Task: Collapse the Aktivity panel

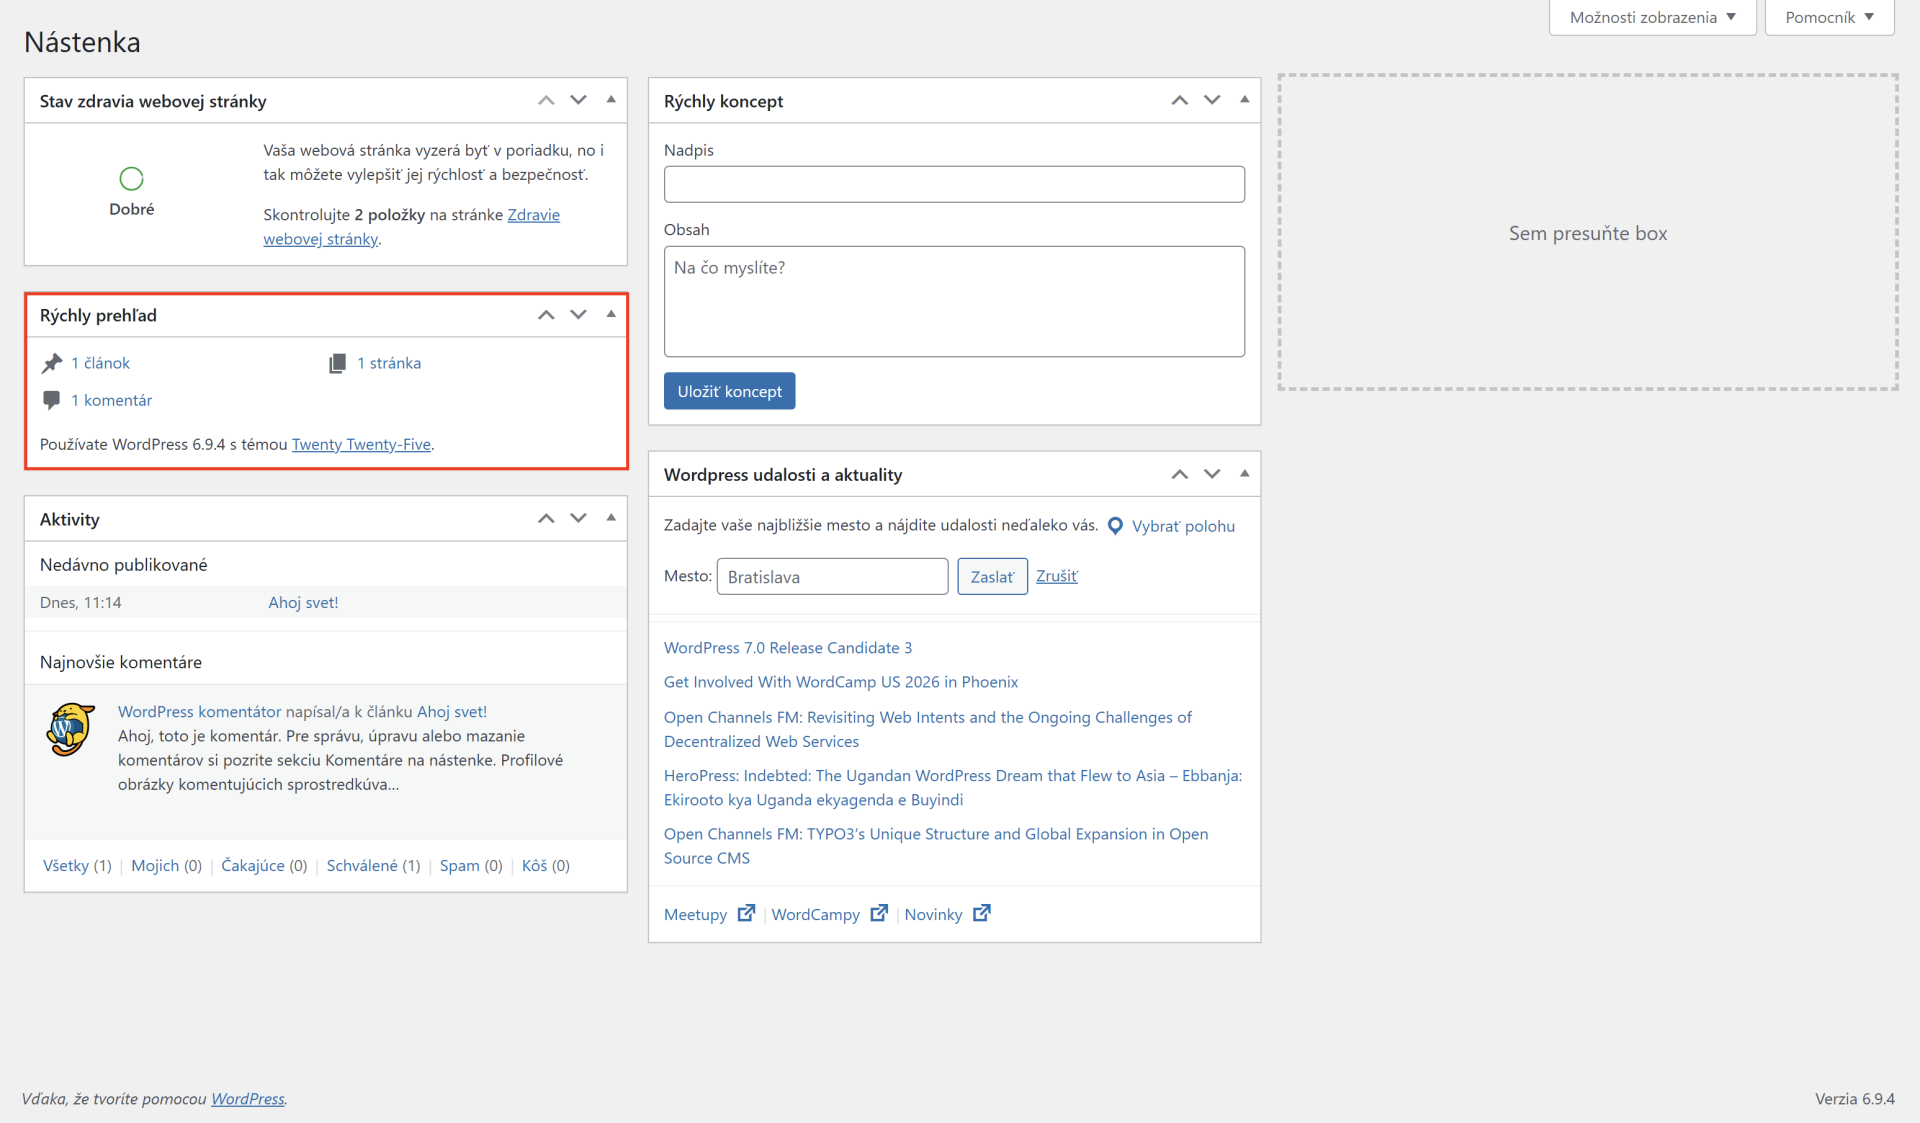Action: 611,518
